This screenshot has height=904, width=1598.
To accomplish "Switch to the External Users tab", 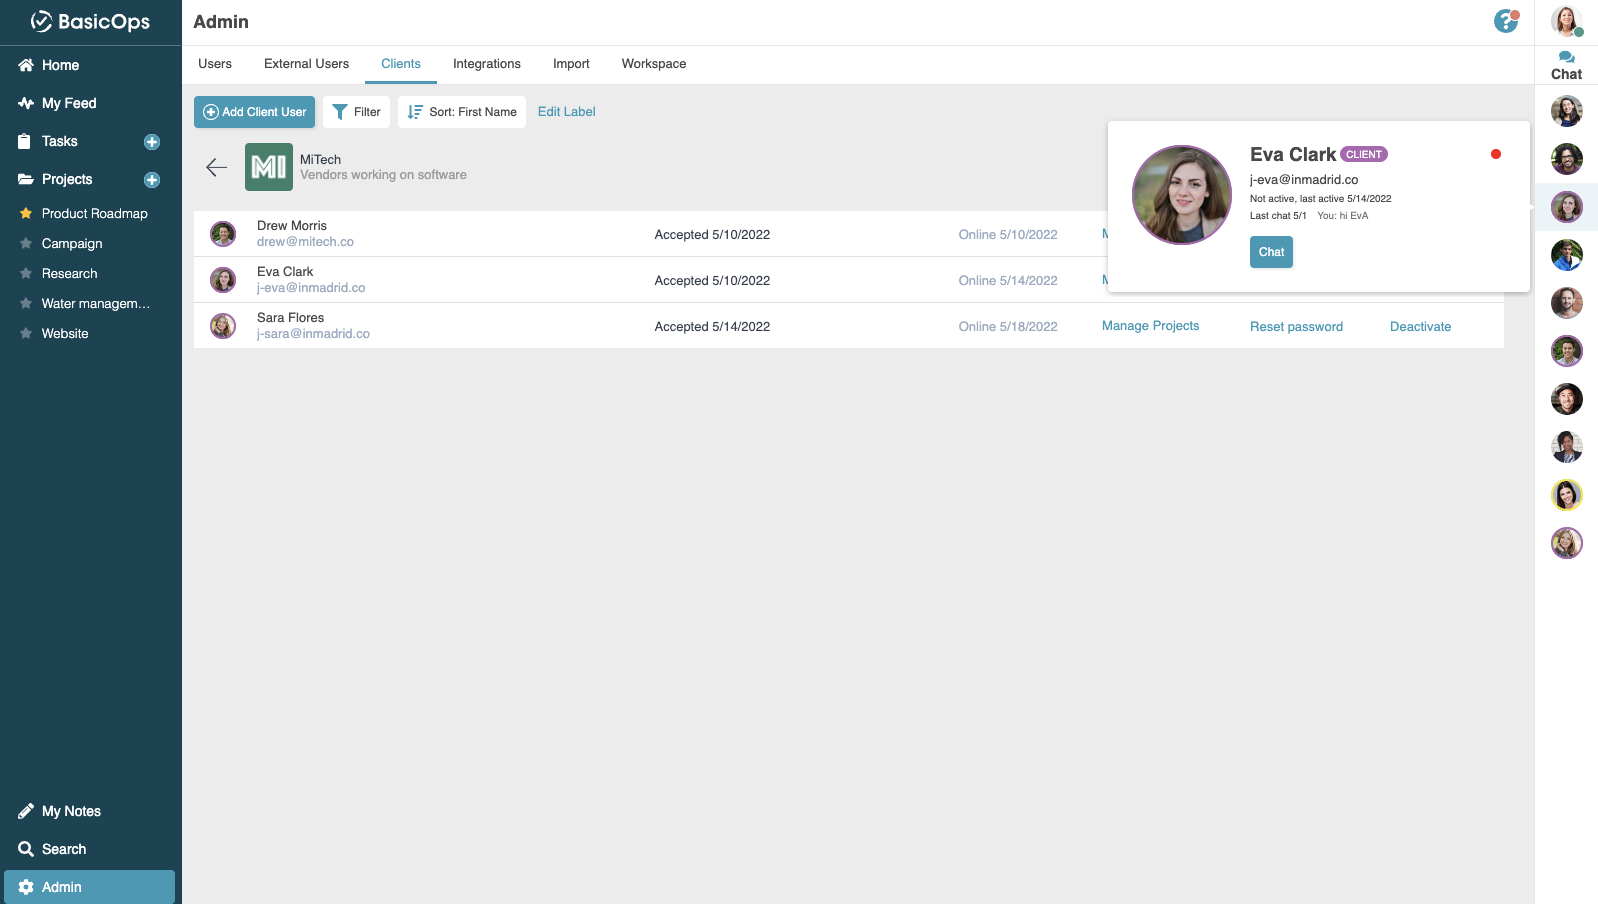I will (x=306, y=64).
